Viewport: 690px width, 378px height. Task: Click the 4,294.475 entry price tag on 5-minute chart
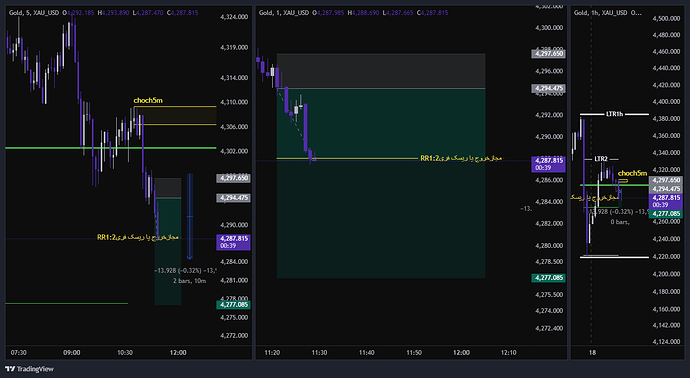(x=233, y=198)
